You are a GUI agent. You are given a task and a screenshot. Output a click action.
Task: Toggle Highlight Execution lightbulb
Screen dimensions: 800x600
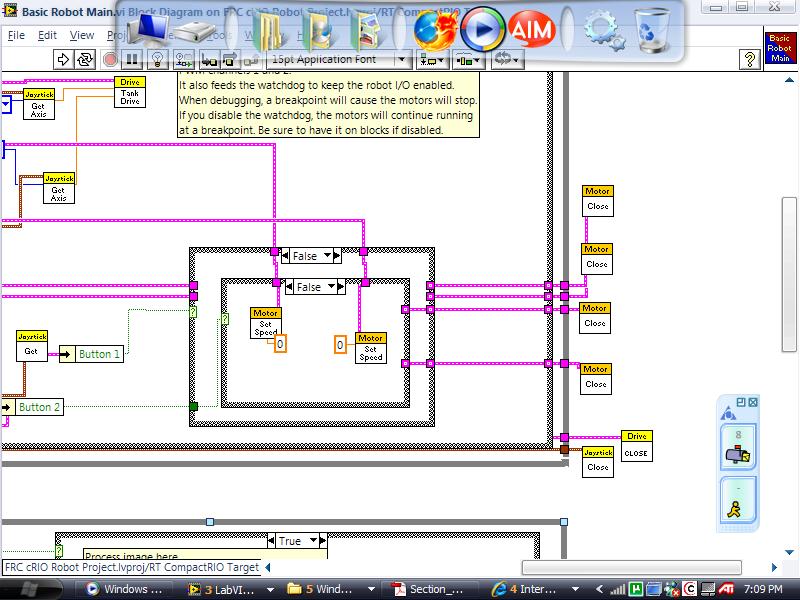(x=158, y=60)
